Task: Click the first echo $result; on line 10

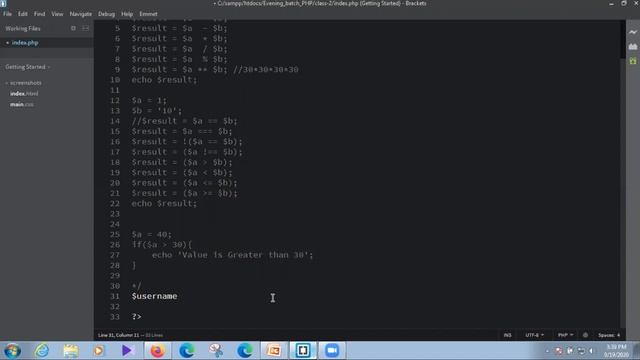Action: 164,80
